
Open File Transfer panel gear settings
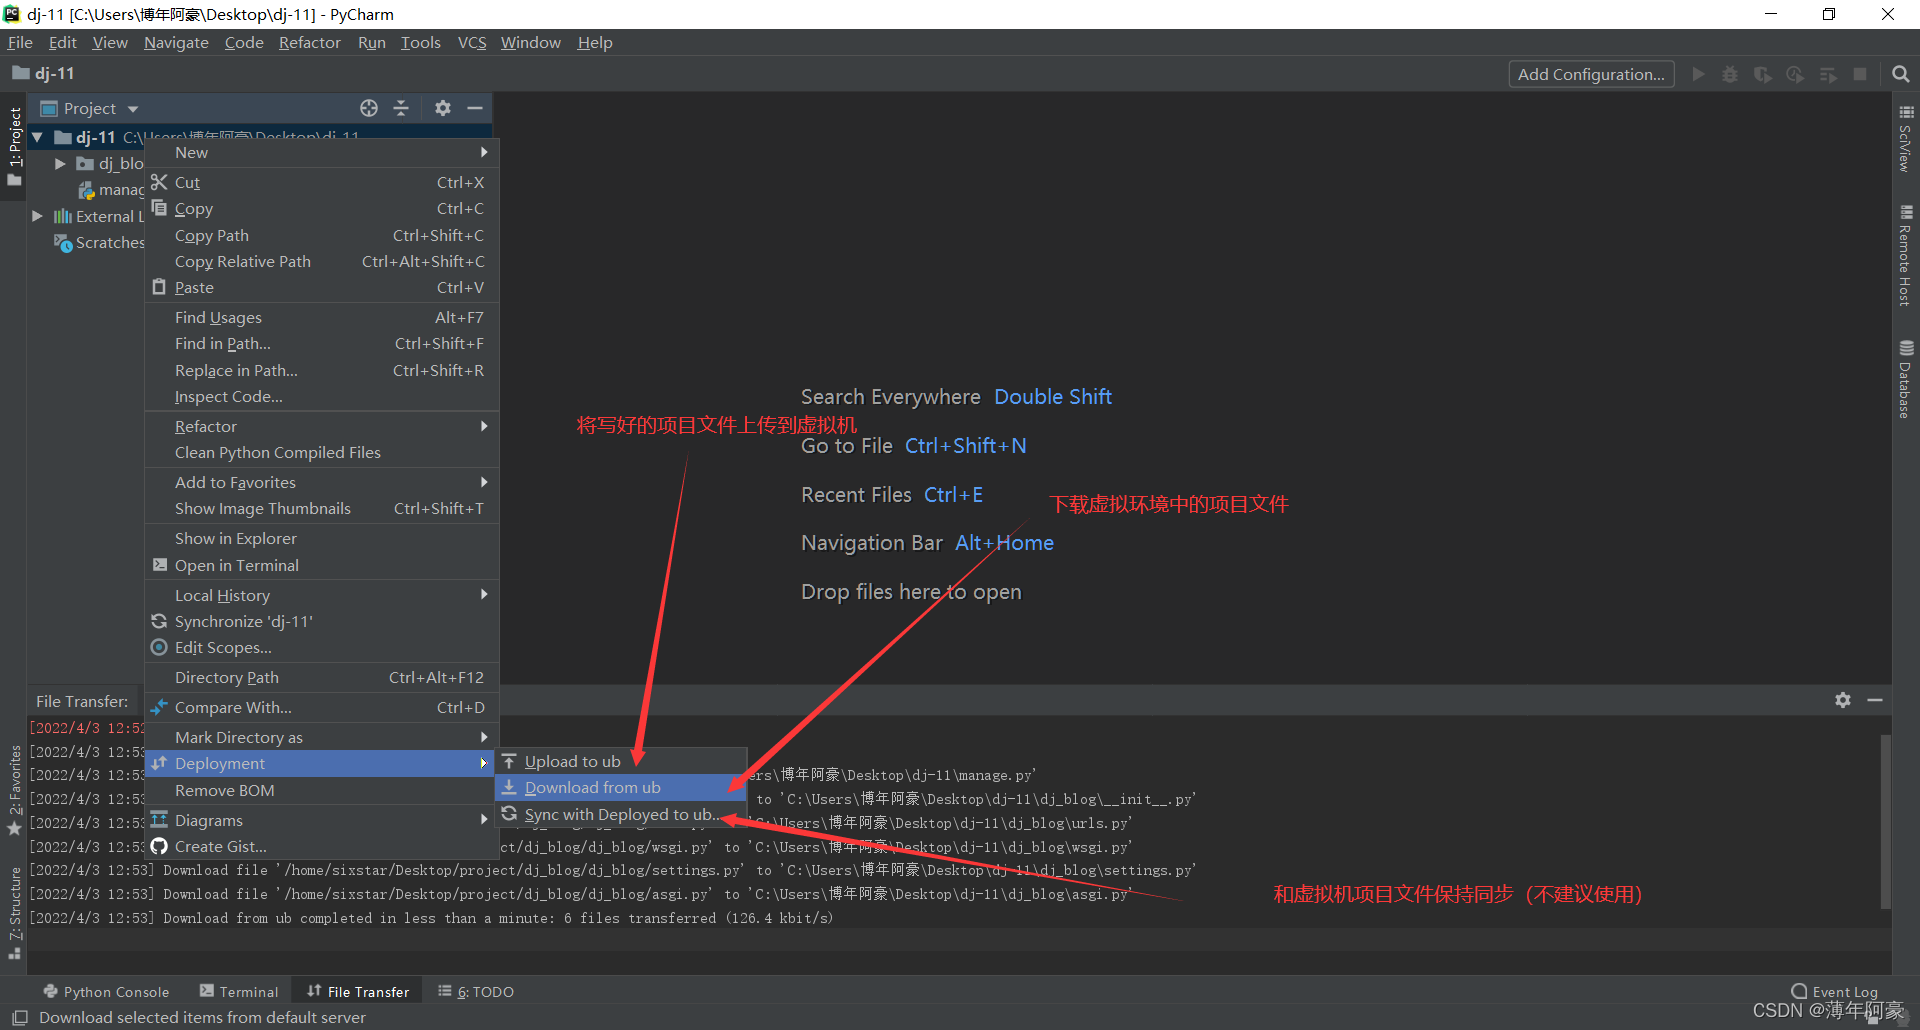1843,700
